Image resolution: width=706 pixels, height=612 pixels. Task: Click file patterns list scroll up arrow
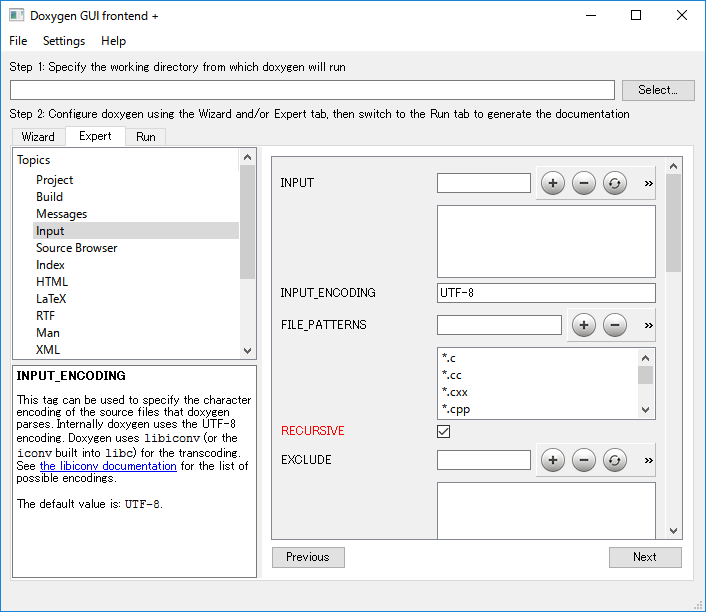point(645,358)
